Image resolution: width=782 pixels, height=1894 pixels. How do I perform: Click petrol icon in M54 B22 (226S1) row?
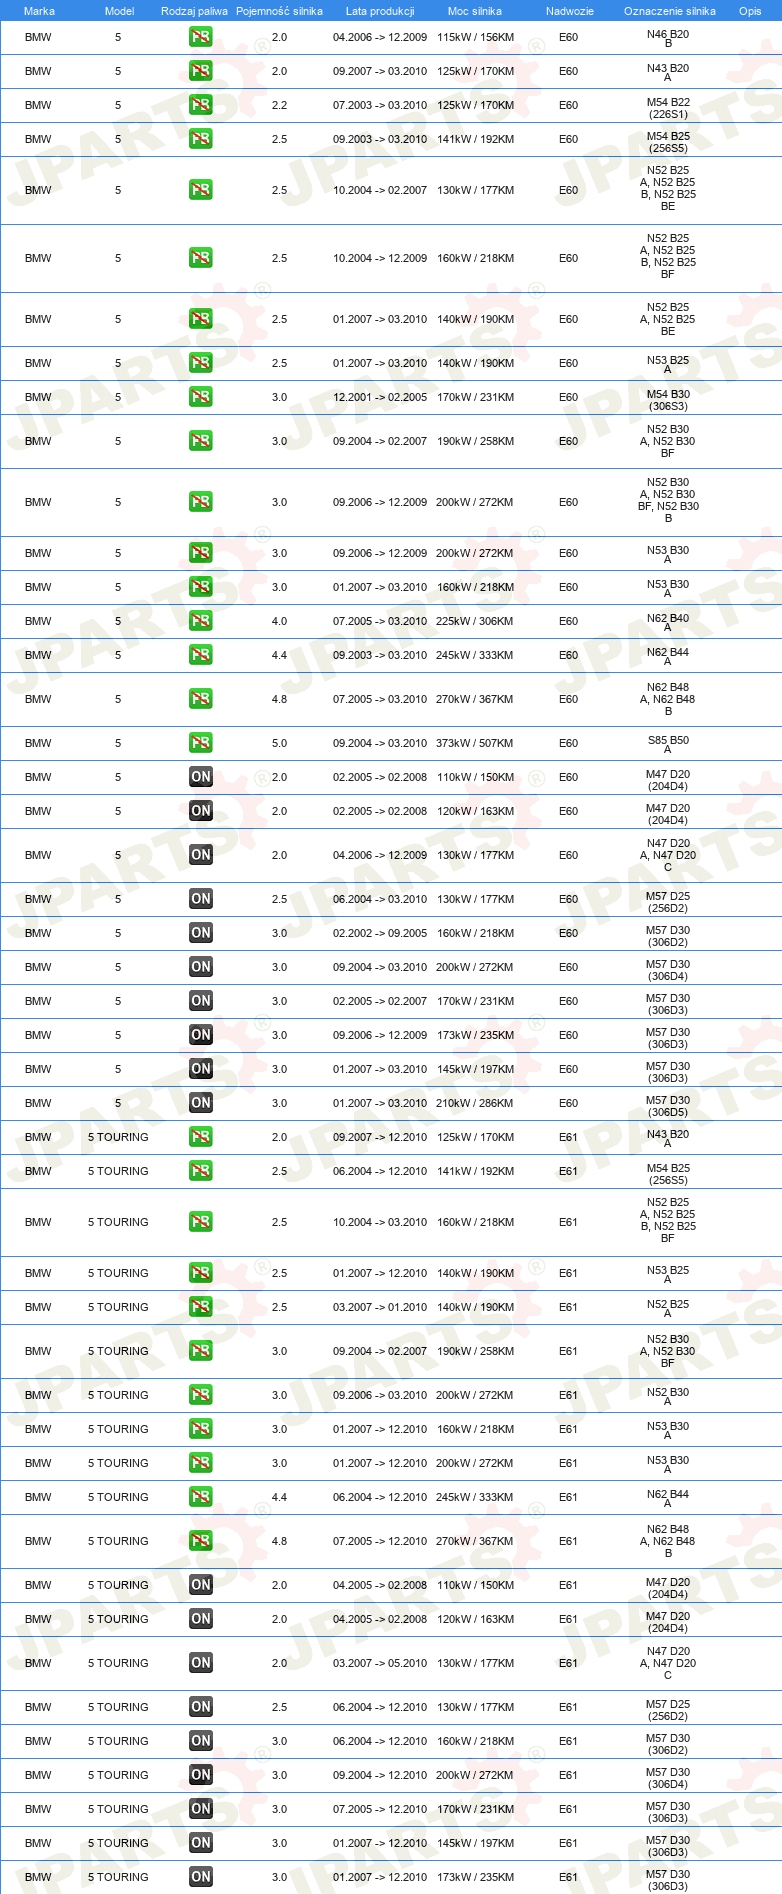tap(201, 105)
